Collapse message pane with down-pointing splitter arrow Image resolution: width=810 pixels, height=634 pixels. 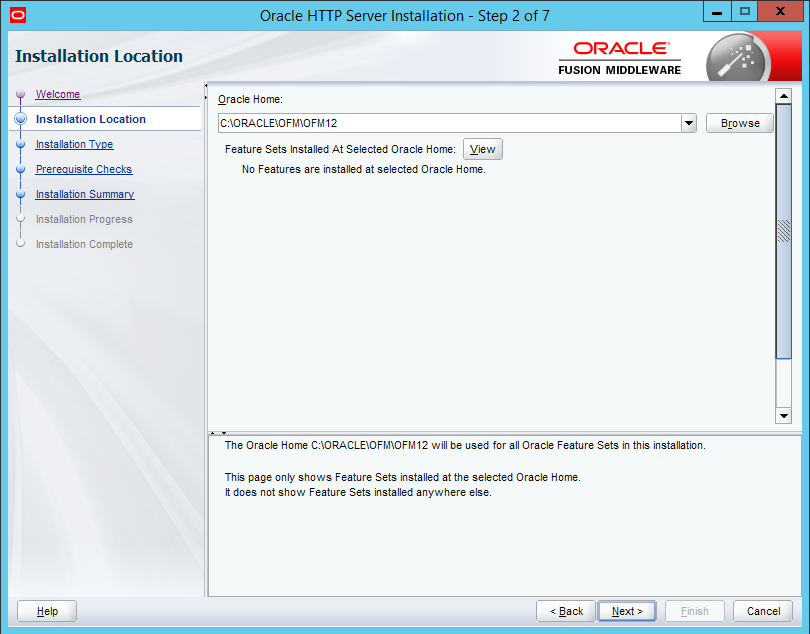tap(224, 431)
